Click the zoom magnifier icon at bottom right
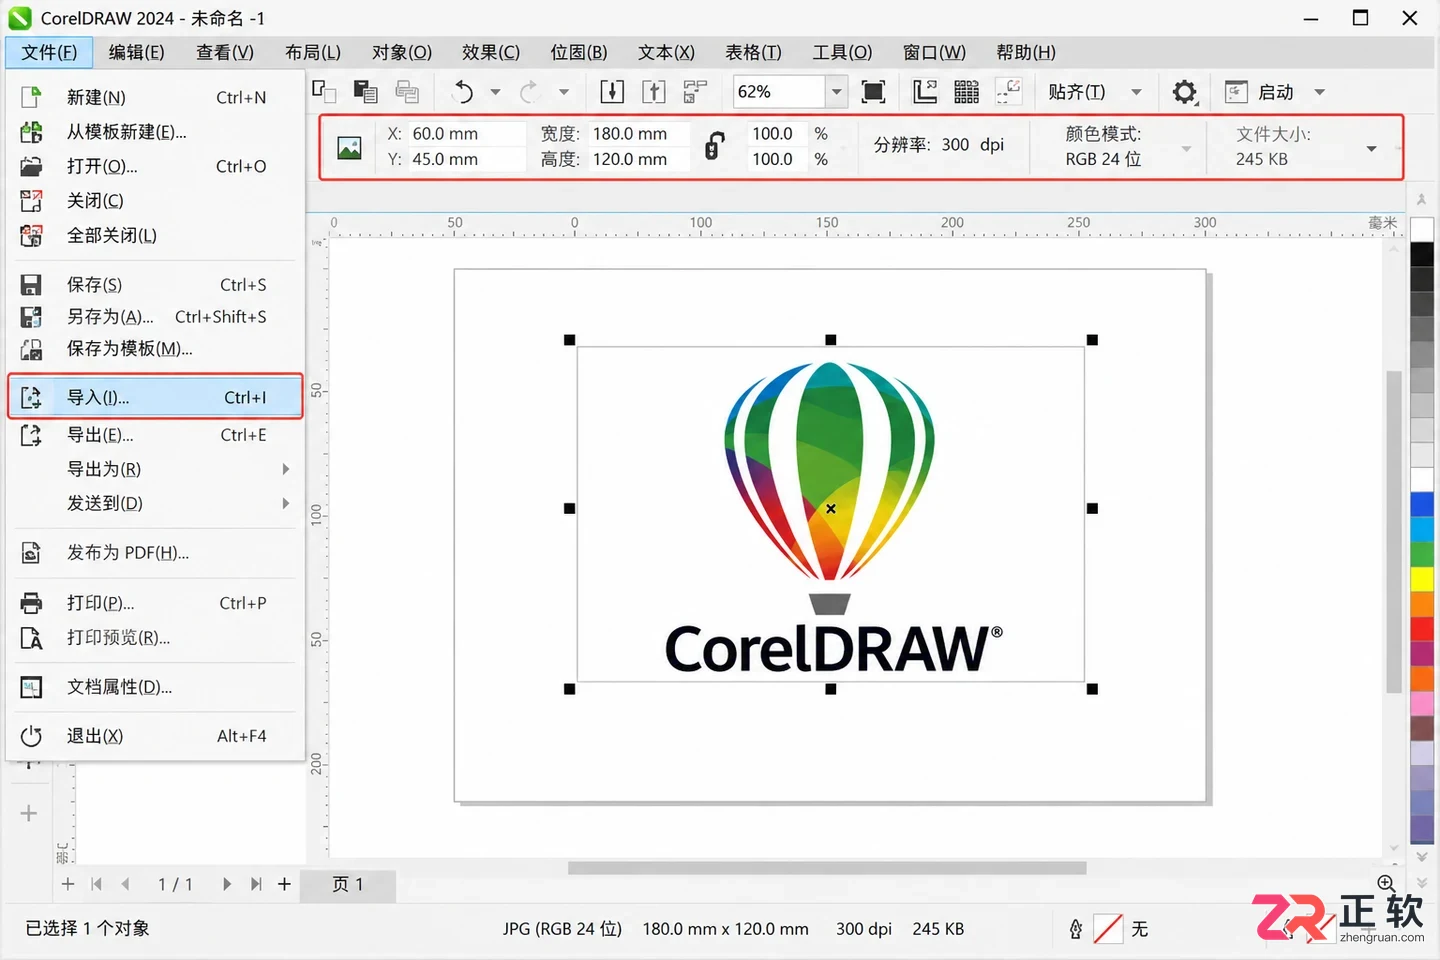This screenshot has height=960, width=1440. coord(1386,883)
